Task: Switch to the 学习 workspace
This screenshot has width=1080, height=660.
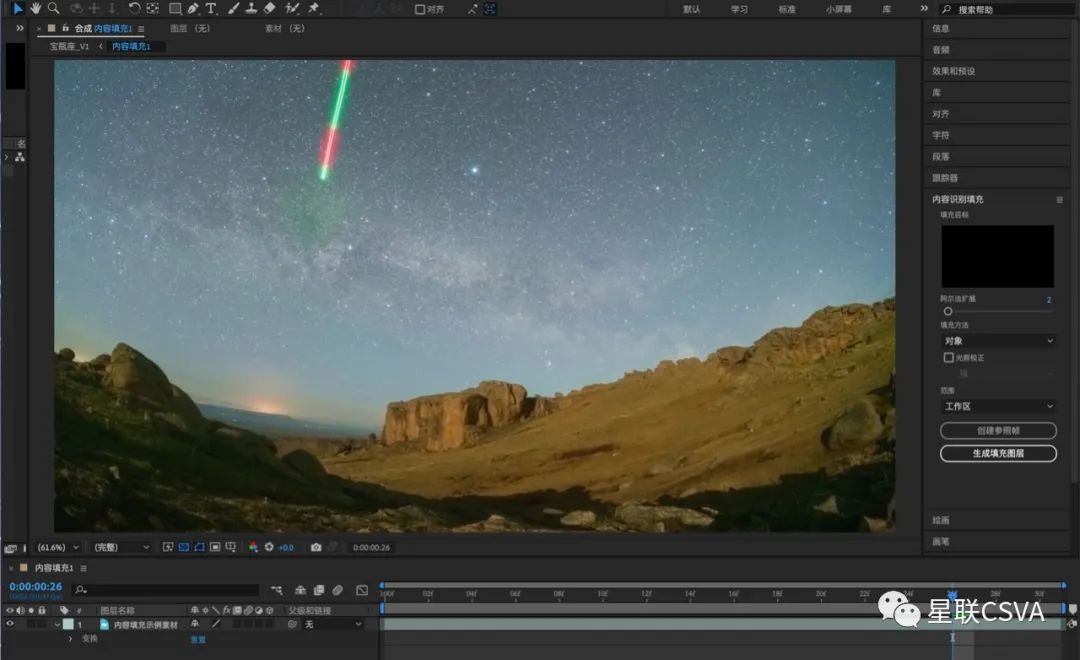Action: [x=739, y=9]
